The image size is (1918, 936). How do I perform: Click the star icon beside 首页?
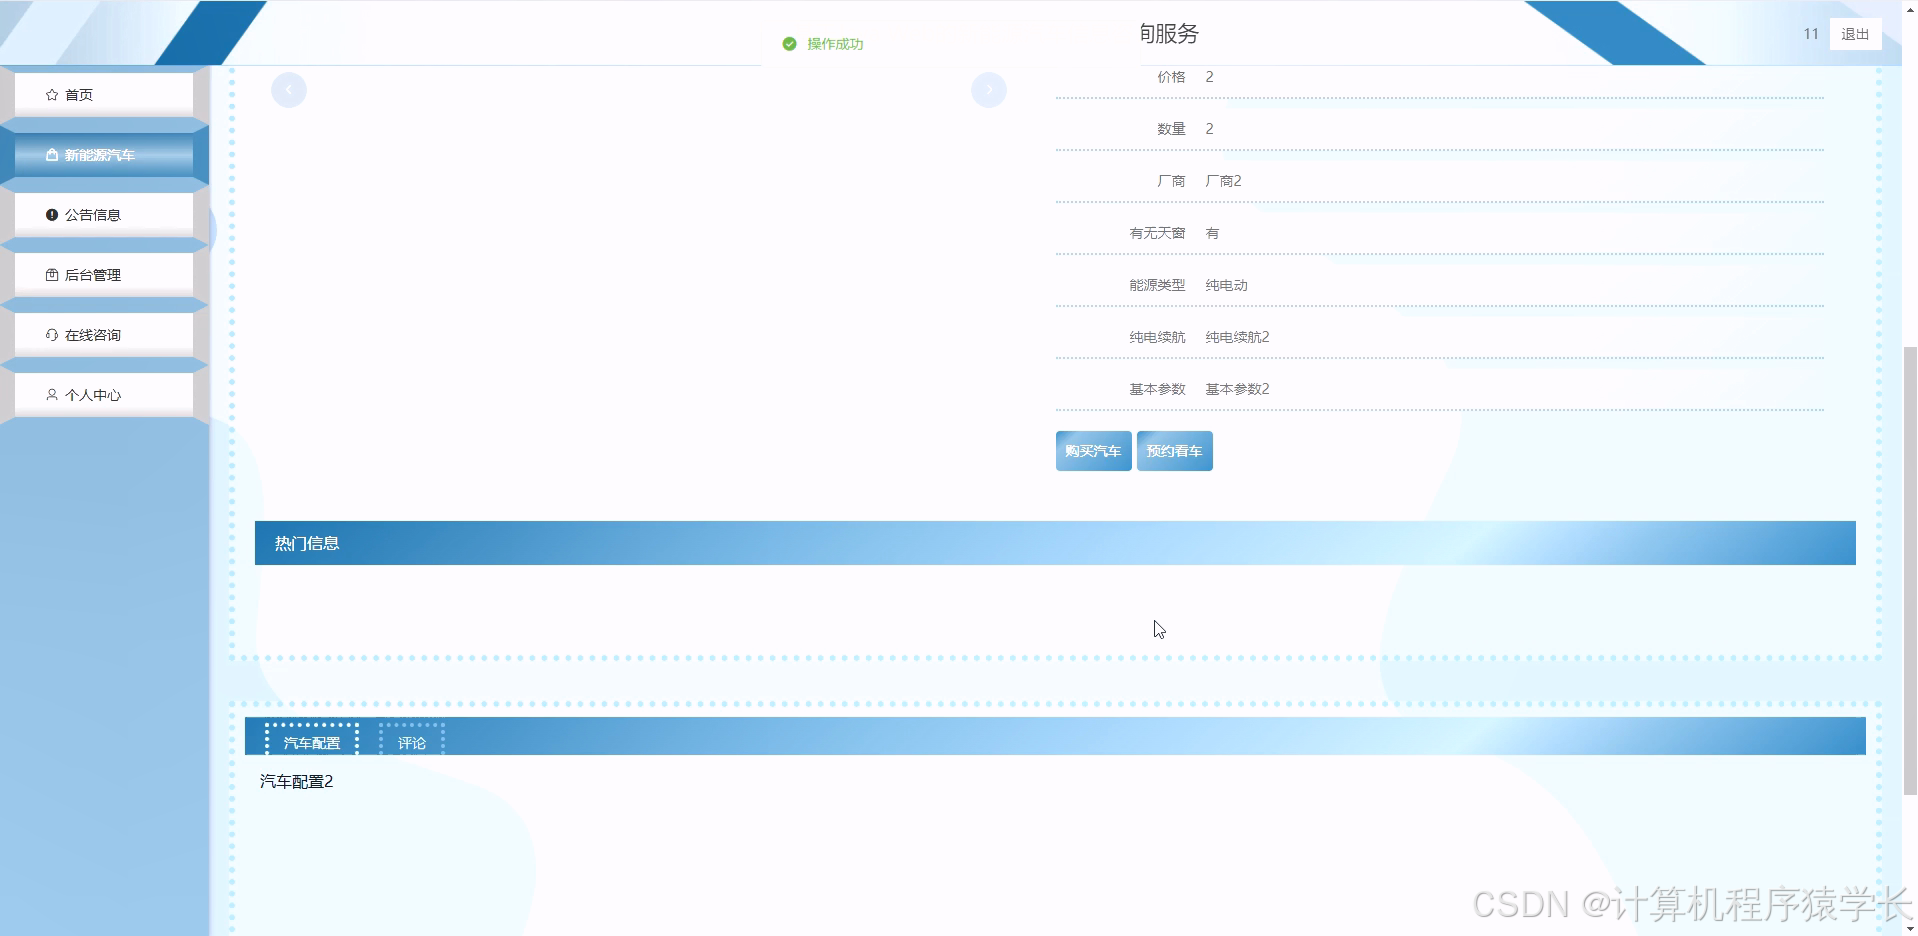(52, 95)
